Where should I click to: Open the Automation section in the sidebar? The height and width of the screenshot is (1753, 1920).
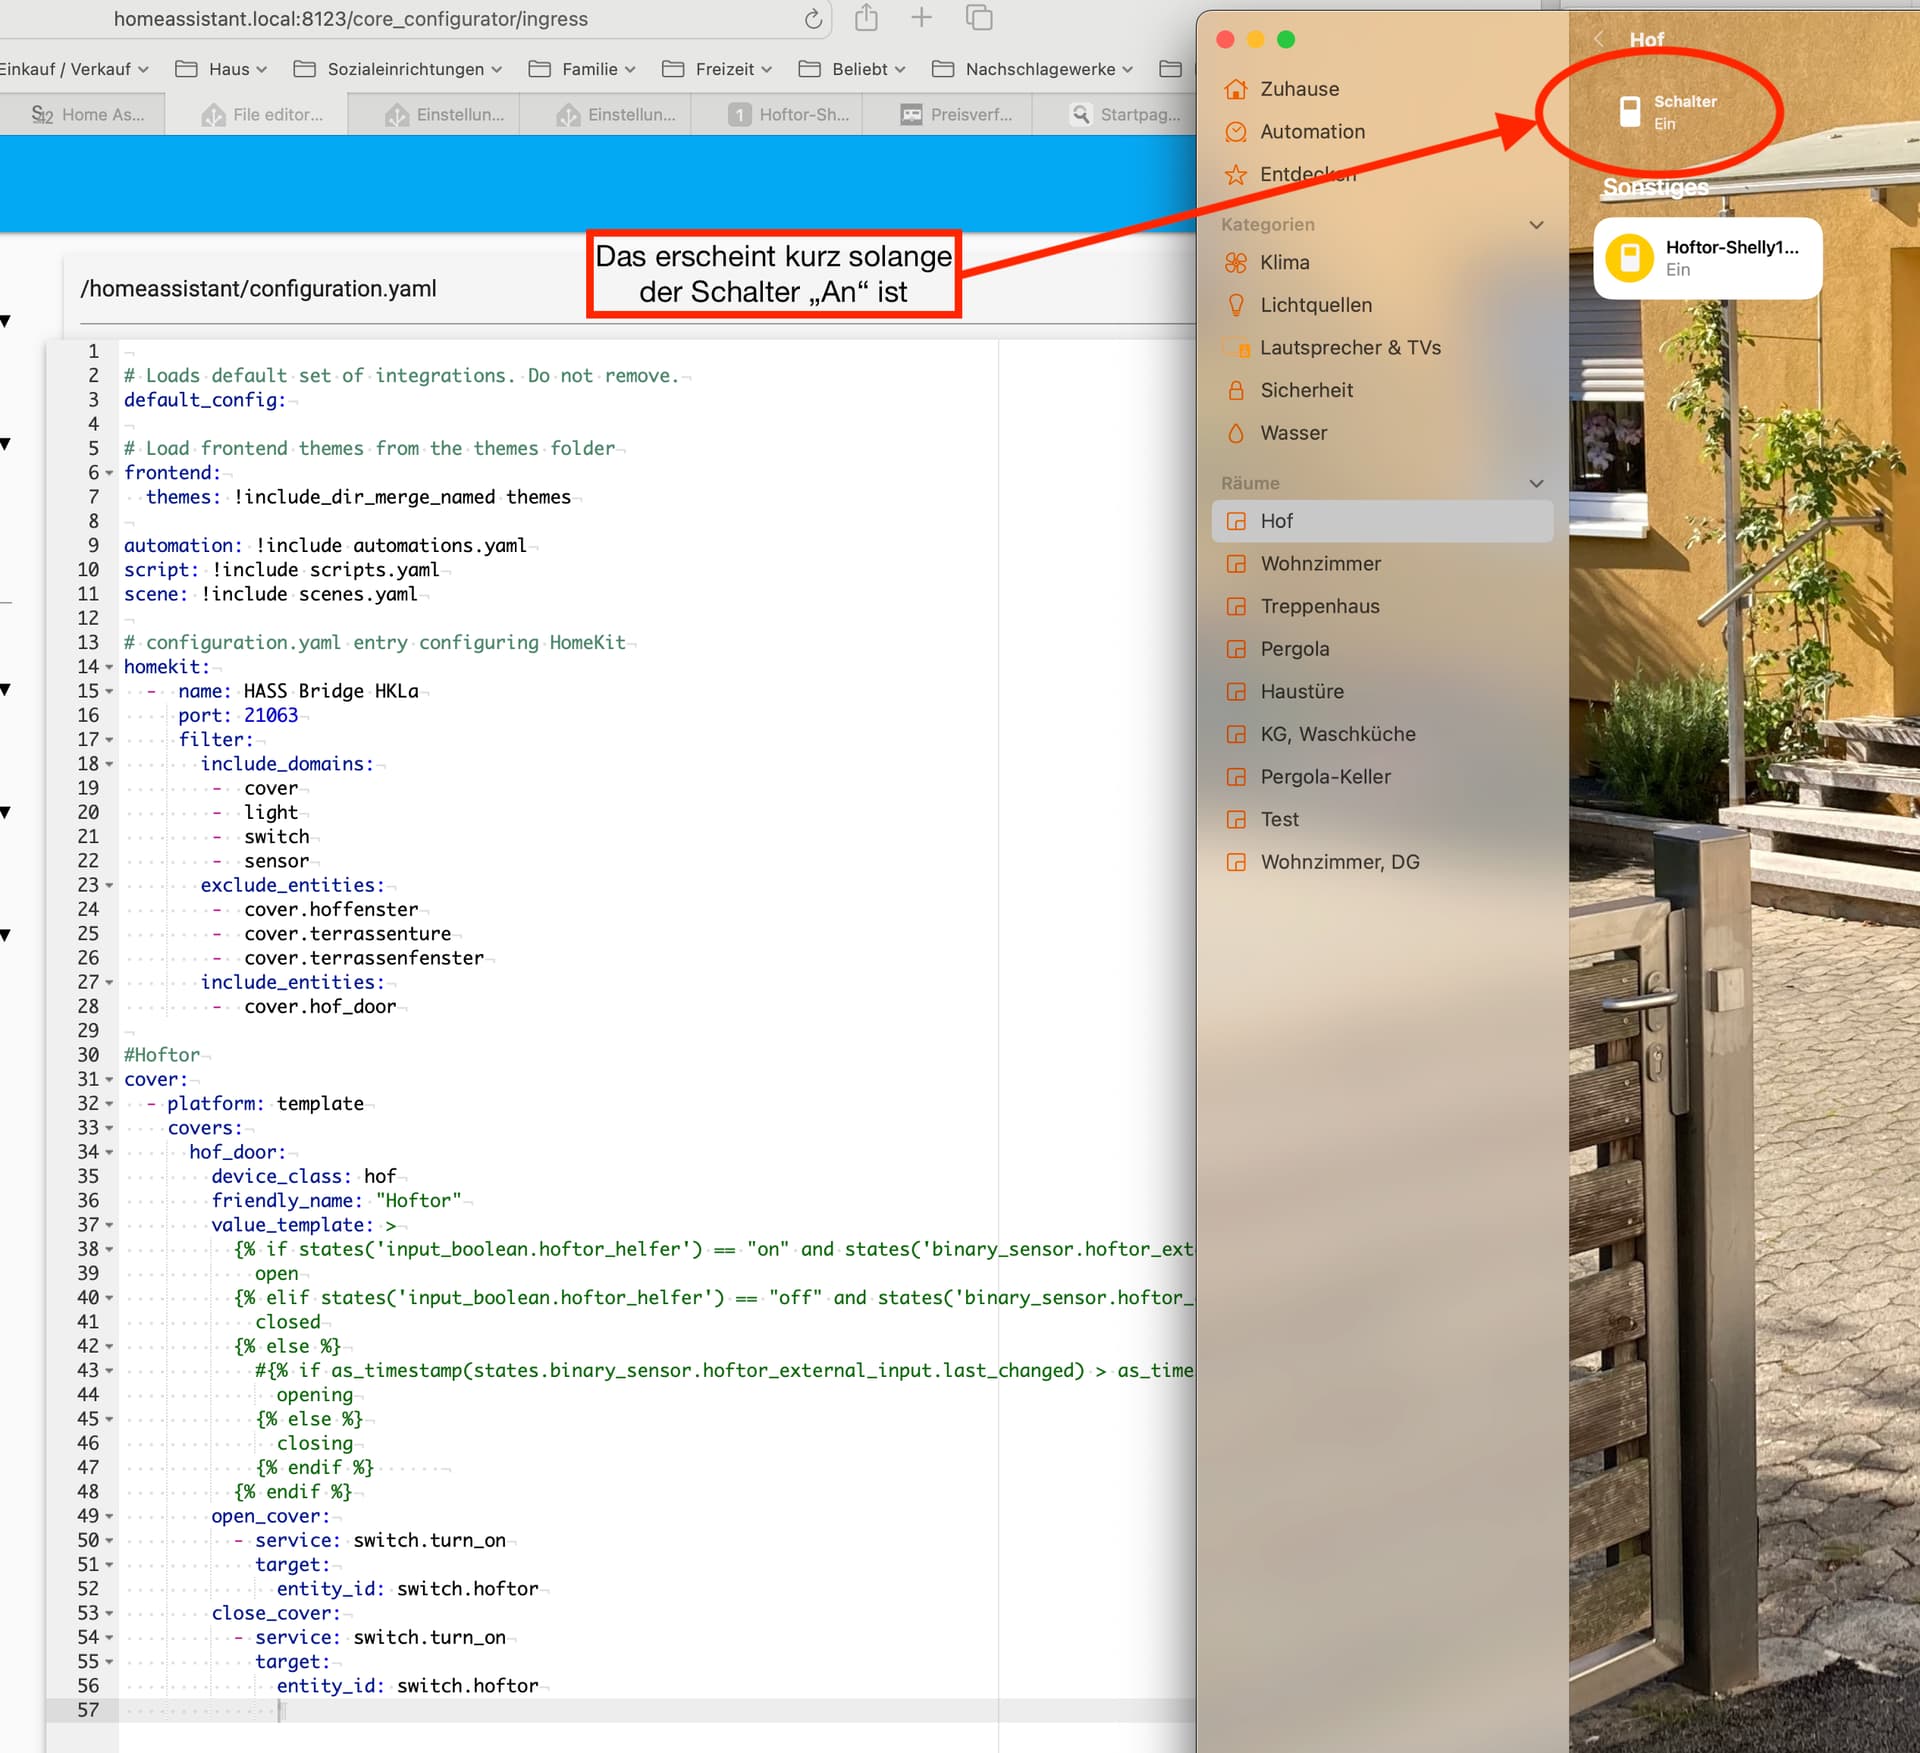(x=1311, y=132)
